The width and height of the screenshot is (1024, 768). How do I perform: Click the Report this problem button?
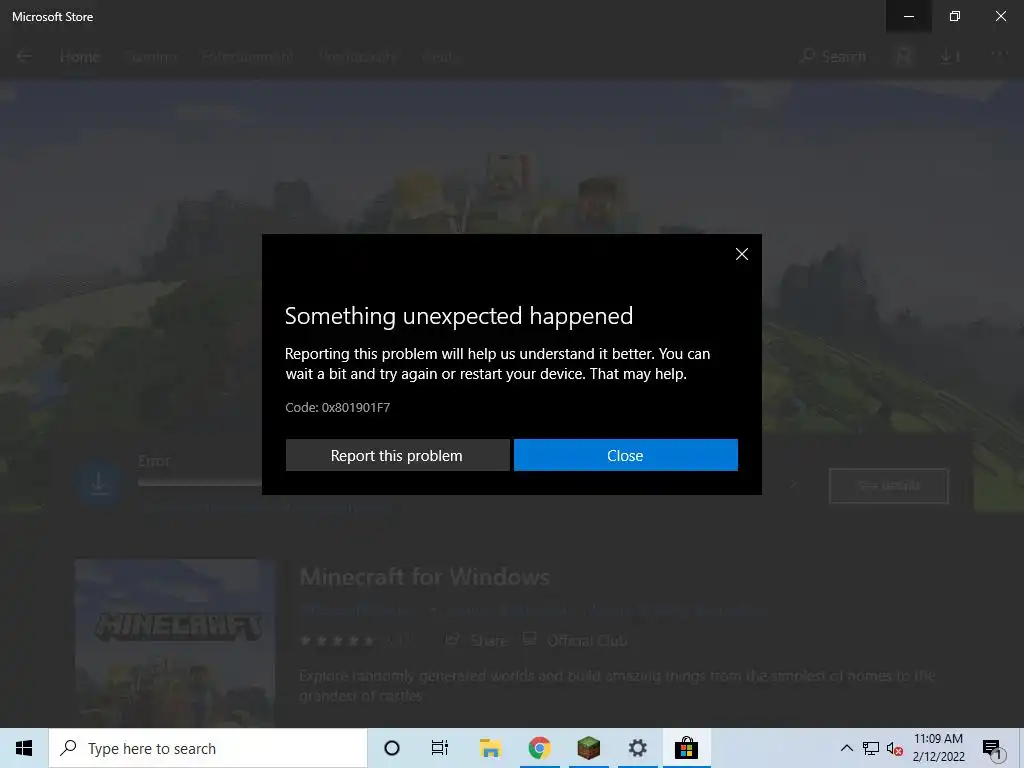397,455
